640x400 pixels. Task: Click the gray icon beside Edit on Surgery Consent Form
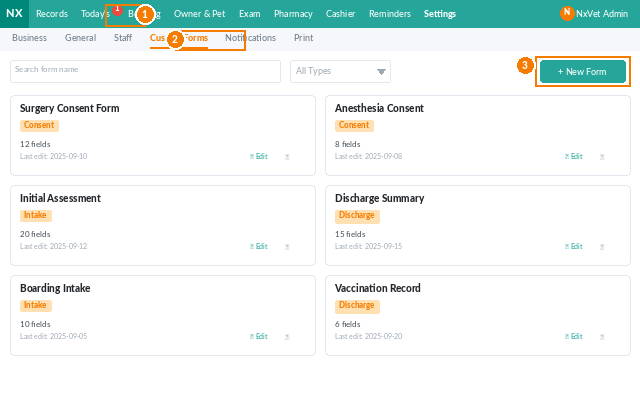coord(287,157)
